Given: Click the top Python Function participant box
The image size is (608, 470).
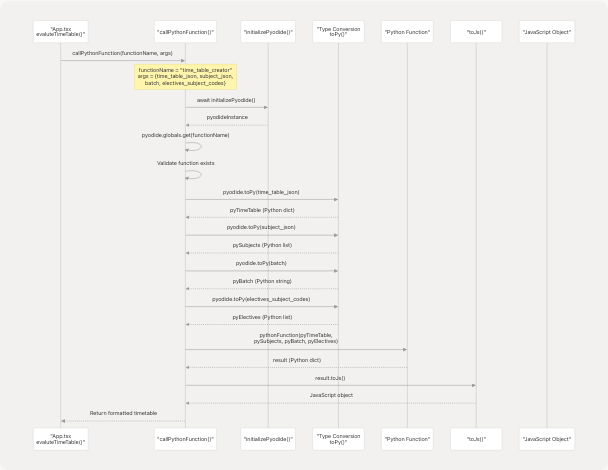Looking at the screenshot, I should (407, 31).
